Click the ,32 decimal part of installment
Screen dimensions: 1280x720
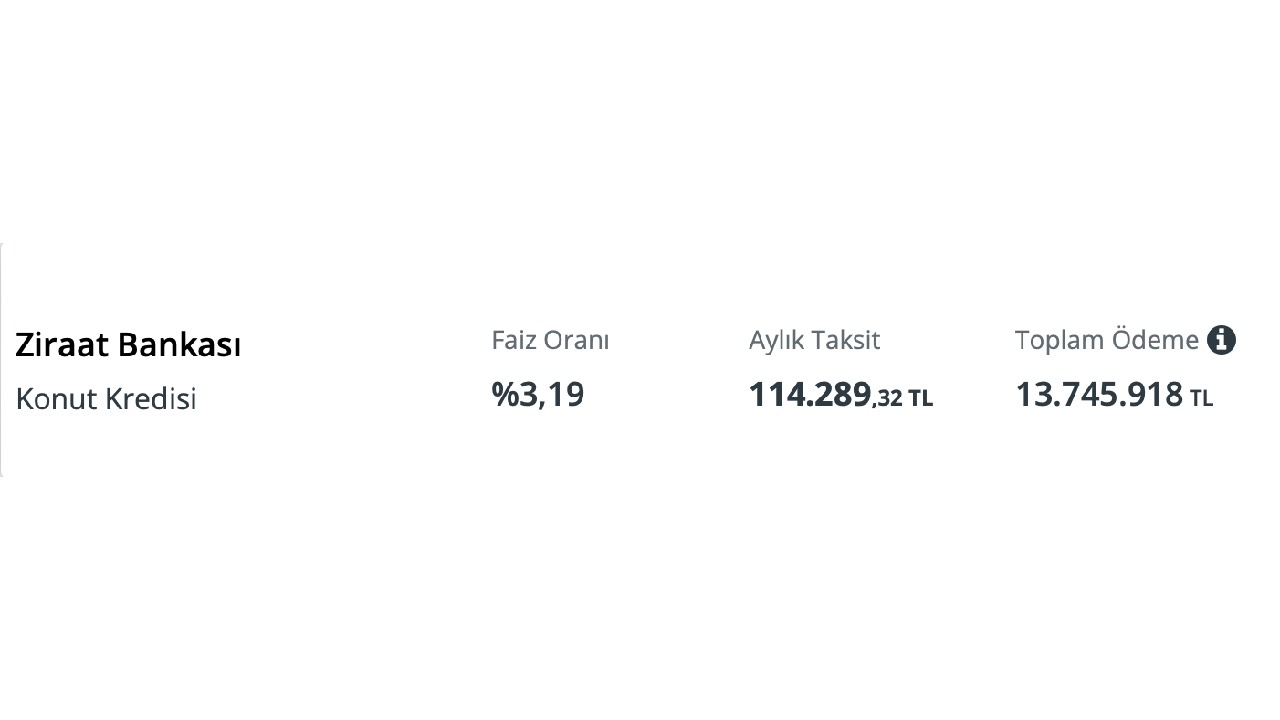click(887, 399)
